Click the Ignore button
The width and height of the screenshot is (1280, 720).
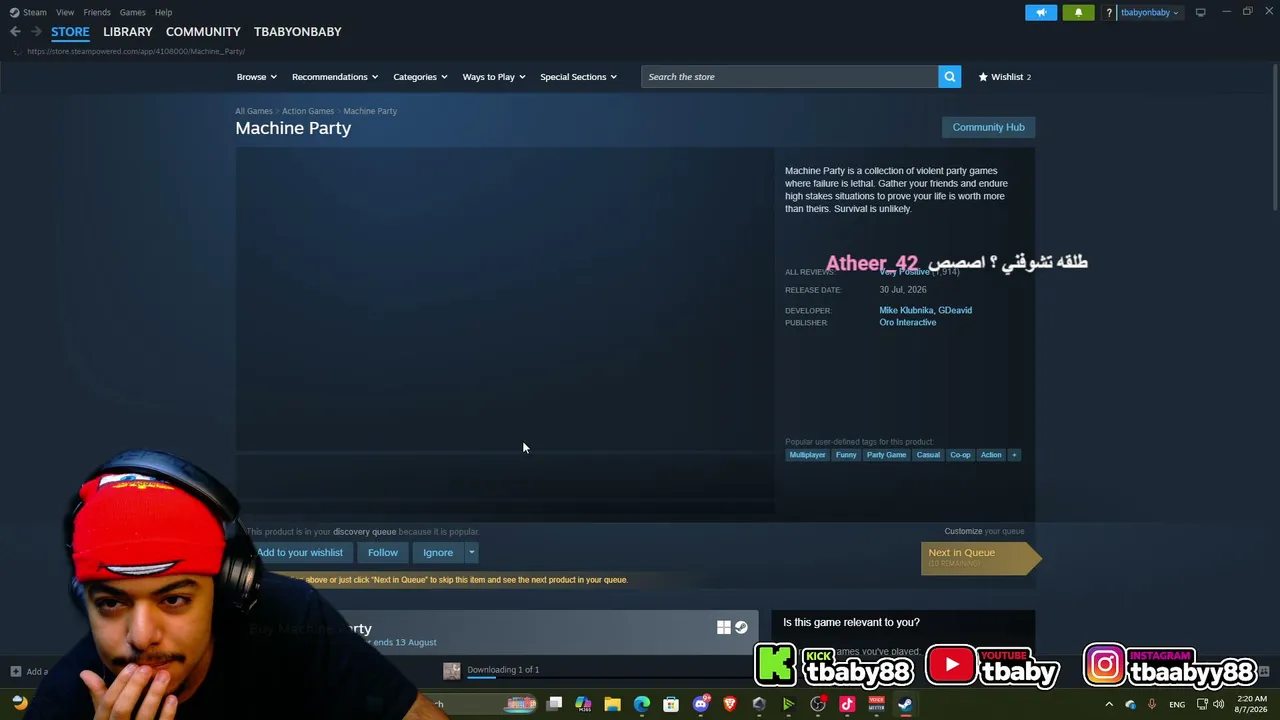438,552
